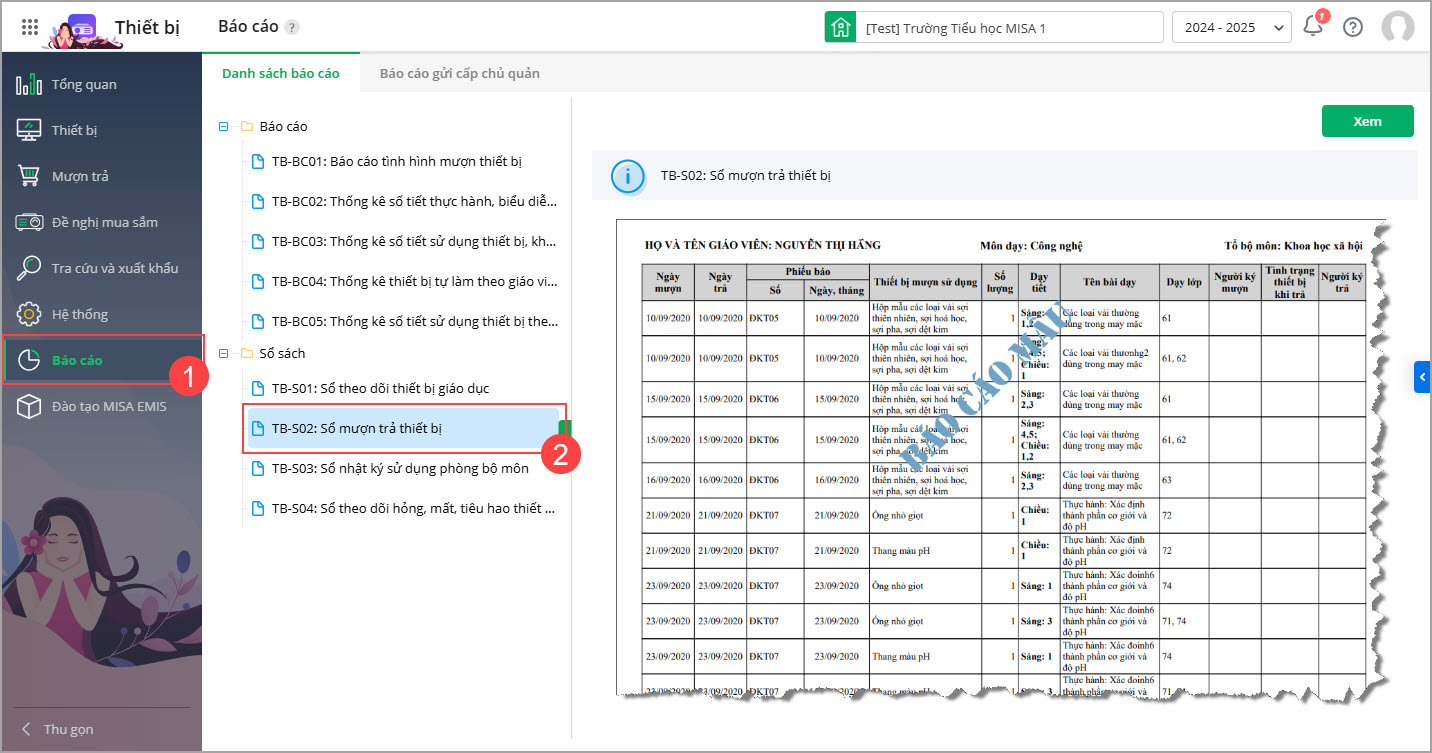Screen dimensions: 1432x753
Task: Click the help icon beside Báo cáo title
Action: coord(291,27)
